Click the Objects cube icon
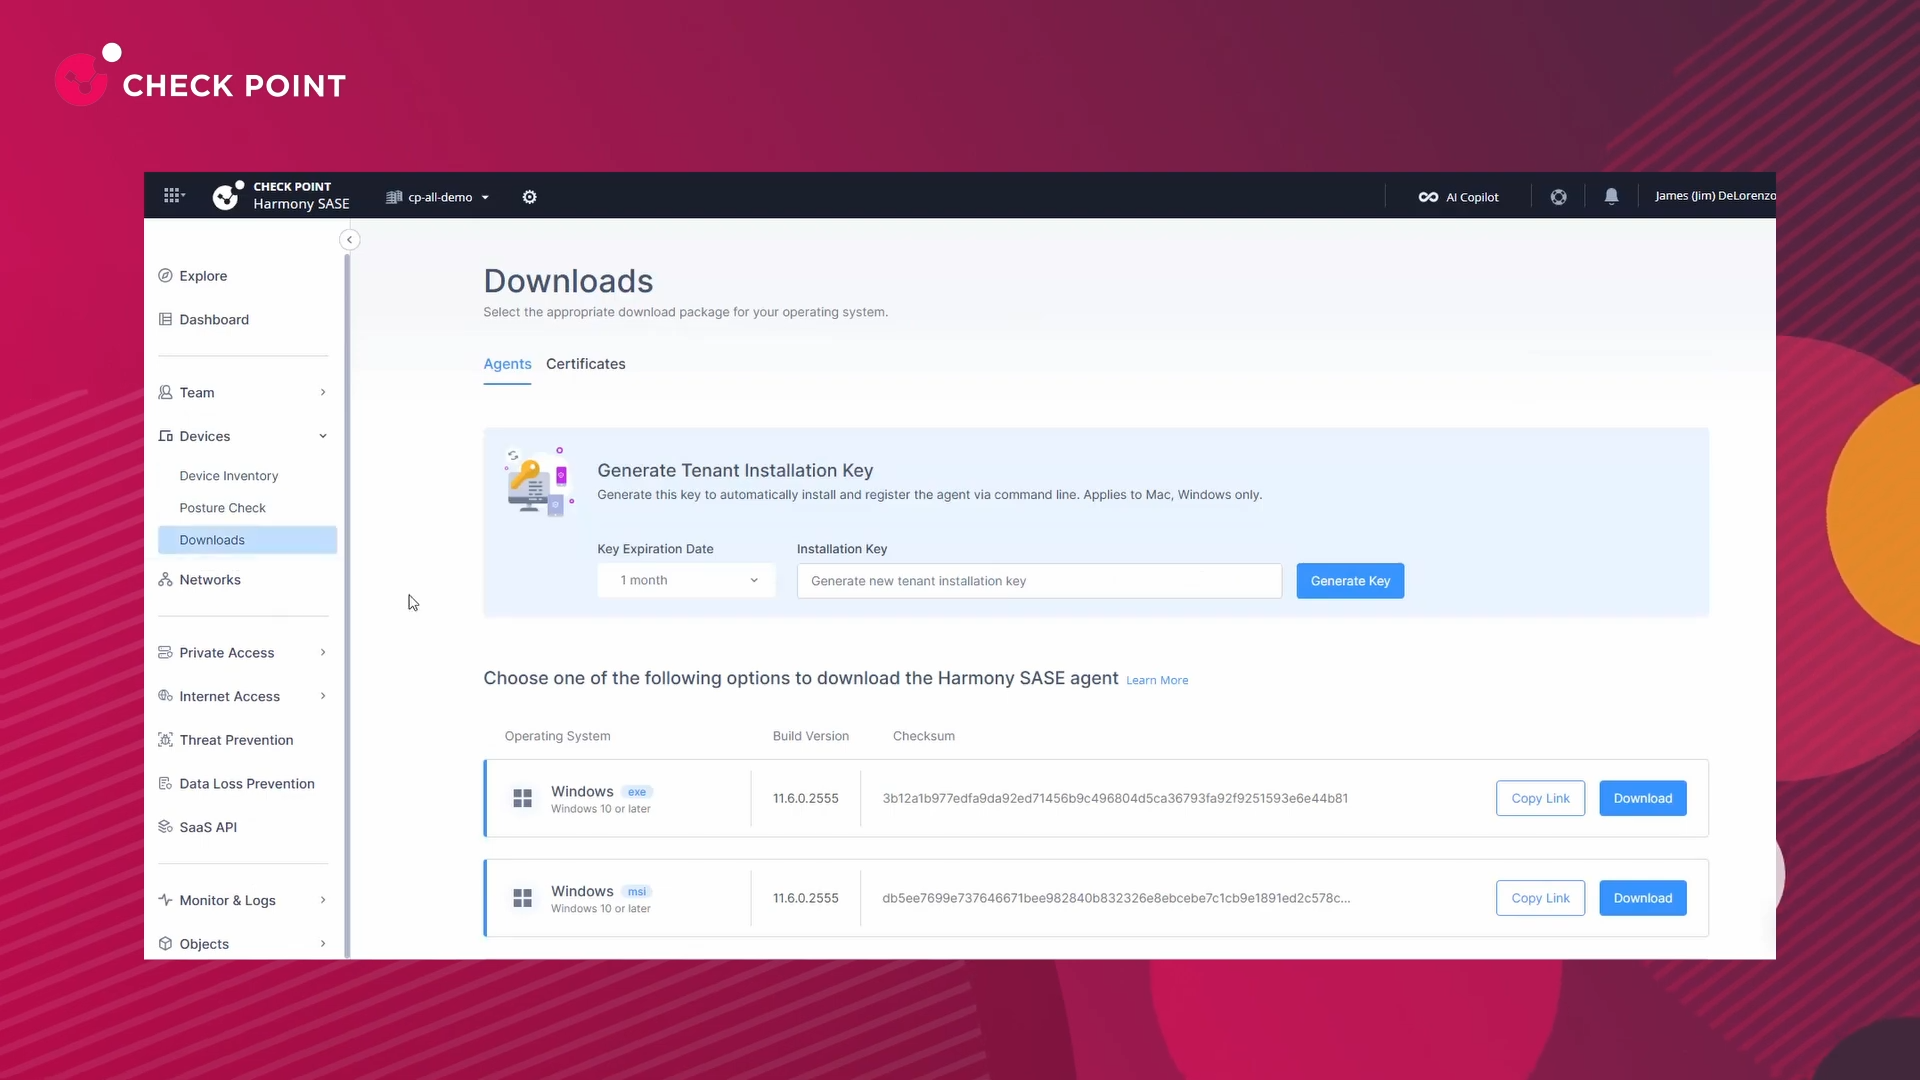Viewport: 1920px width, 1080px height. [165, 944]
